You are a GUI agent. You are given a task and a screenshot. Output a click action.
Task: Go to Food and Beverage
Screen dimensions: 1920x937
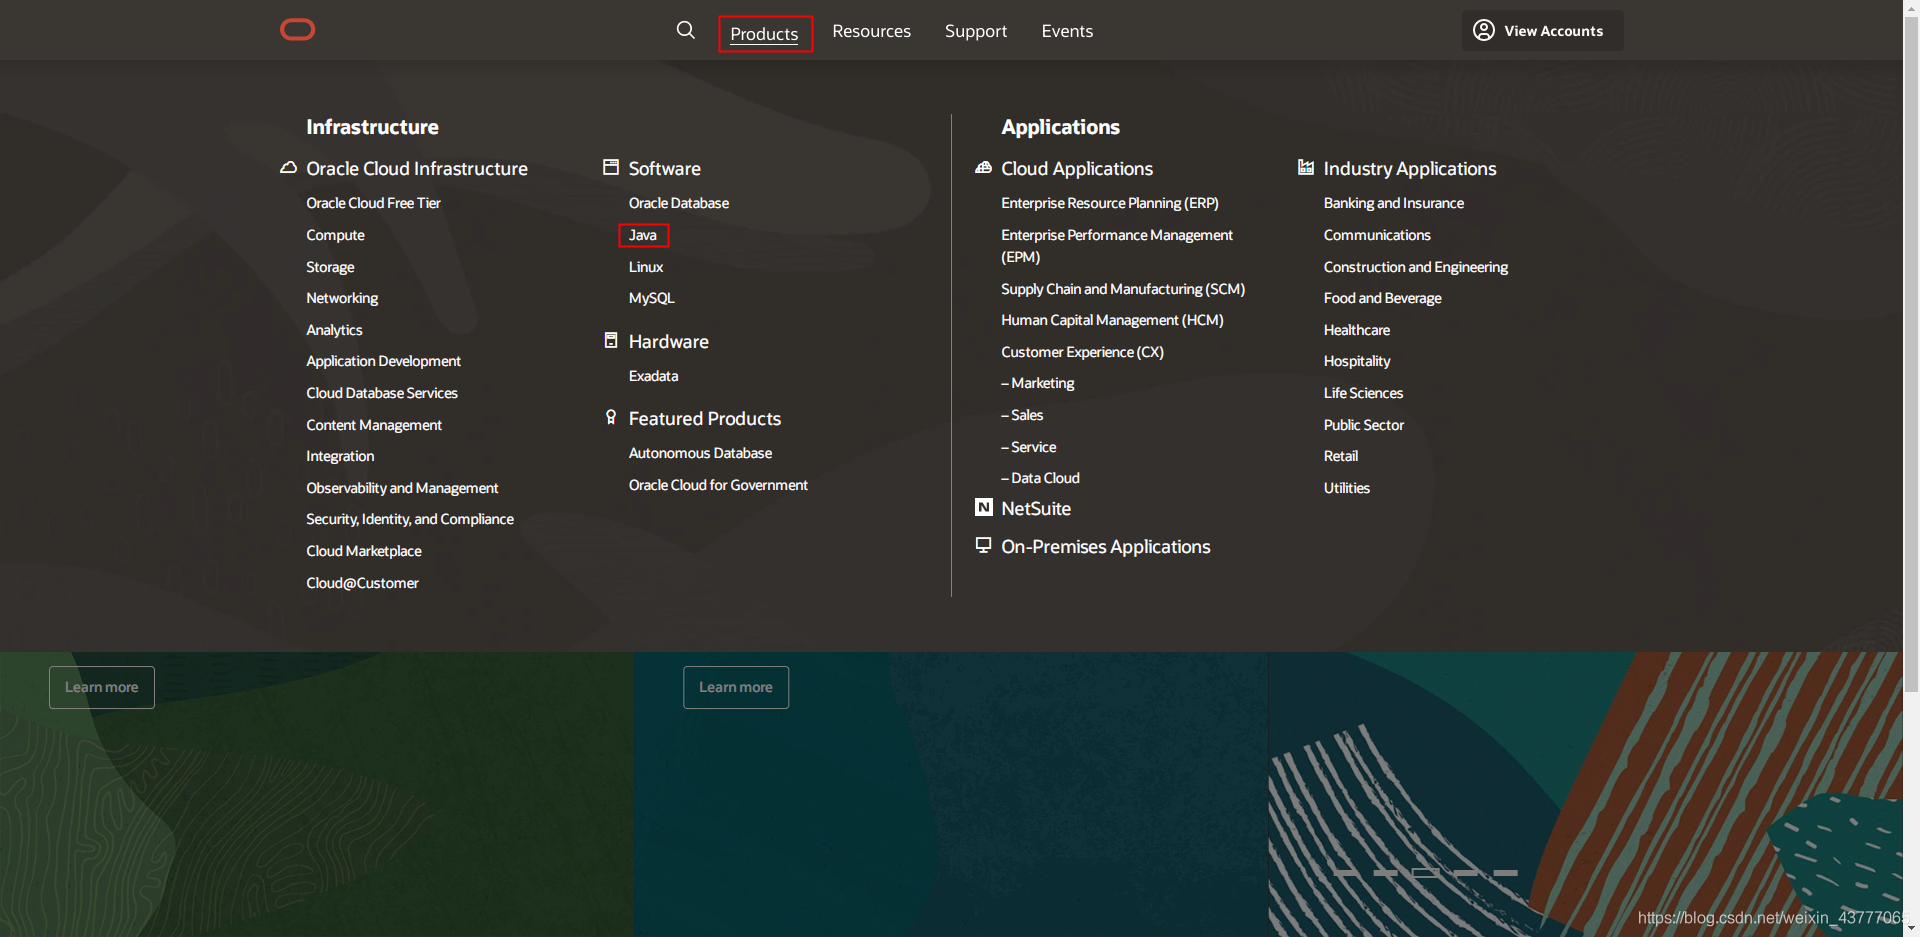[1383, 298]
